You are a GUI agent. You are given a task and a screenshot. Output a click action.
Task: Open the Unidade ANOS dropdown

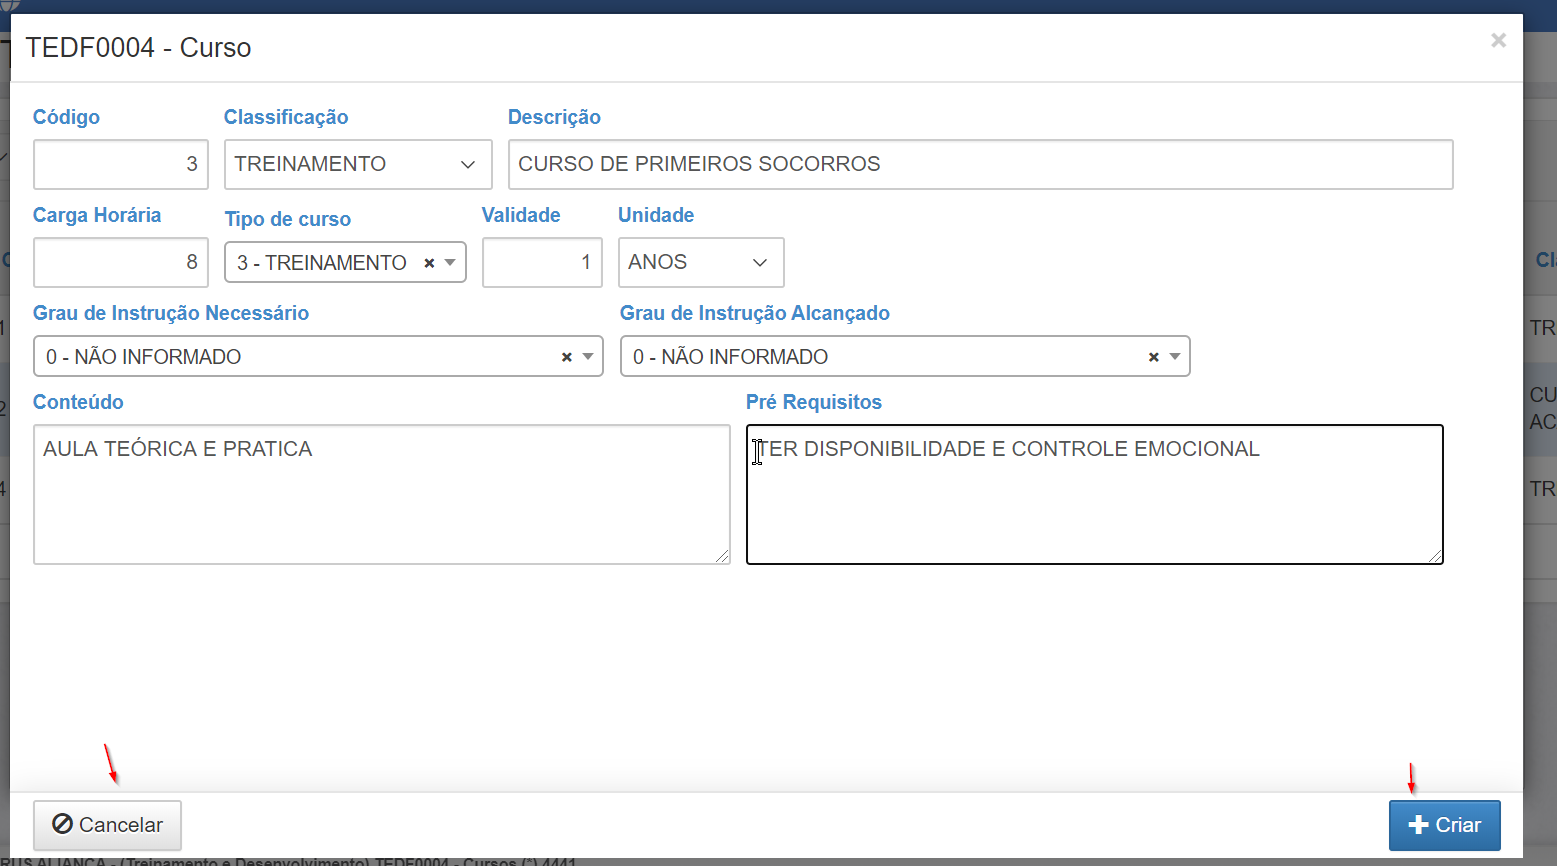(701, 262)
